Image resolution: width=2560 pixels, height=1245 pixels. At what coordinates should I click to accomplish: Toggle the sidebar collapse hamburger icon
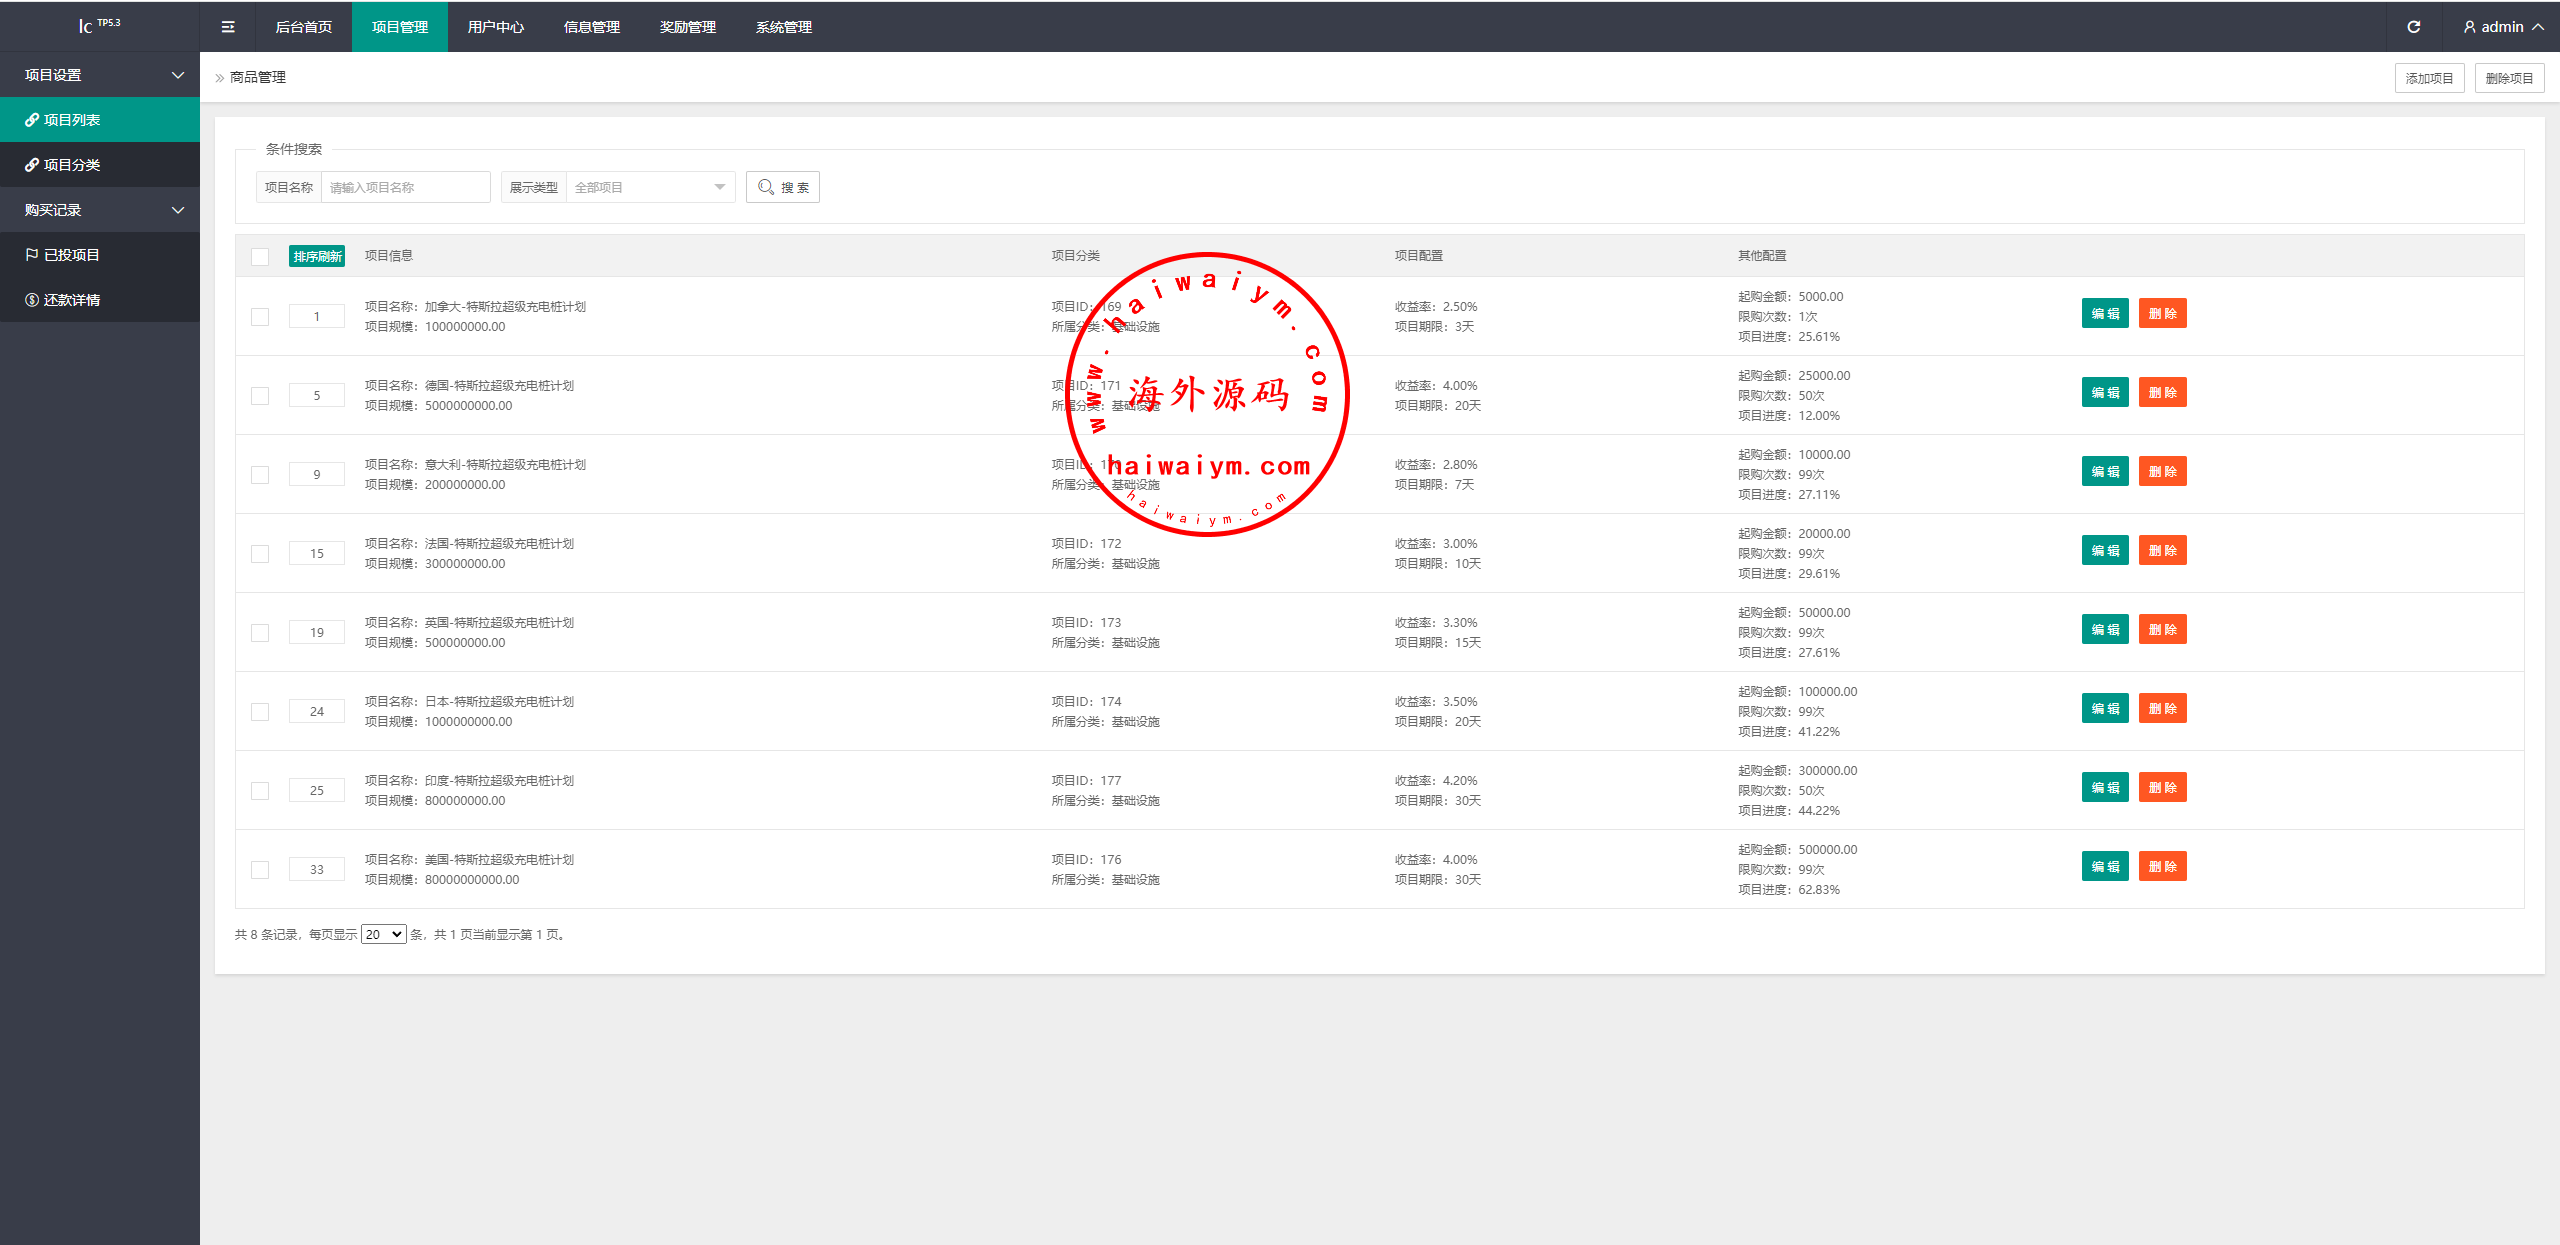coord(228,27)
